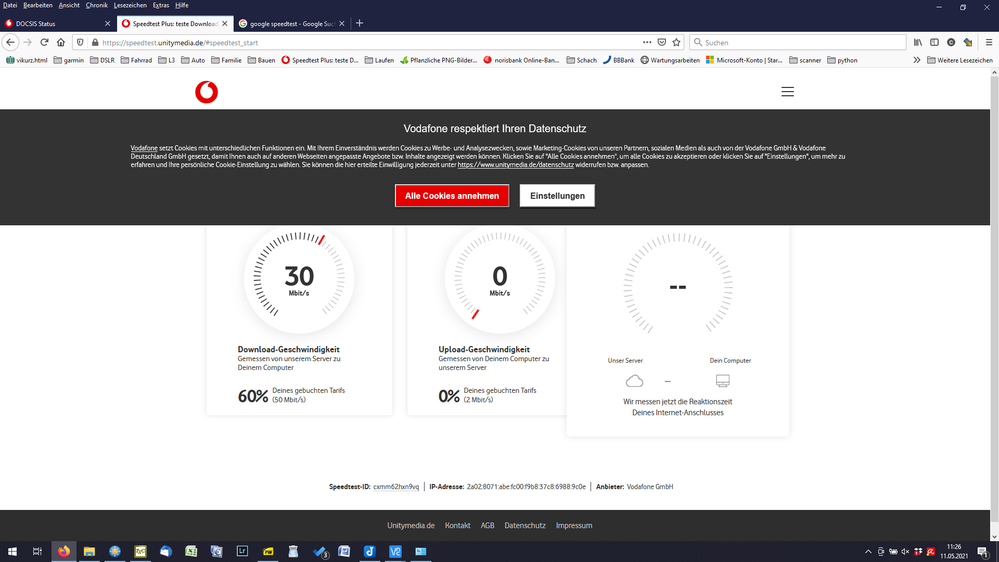Viewport: 999px width, 562px height.
Task: Open File Explorer from the taskbar
Action: 89,552
